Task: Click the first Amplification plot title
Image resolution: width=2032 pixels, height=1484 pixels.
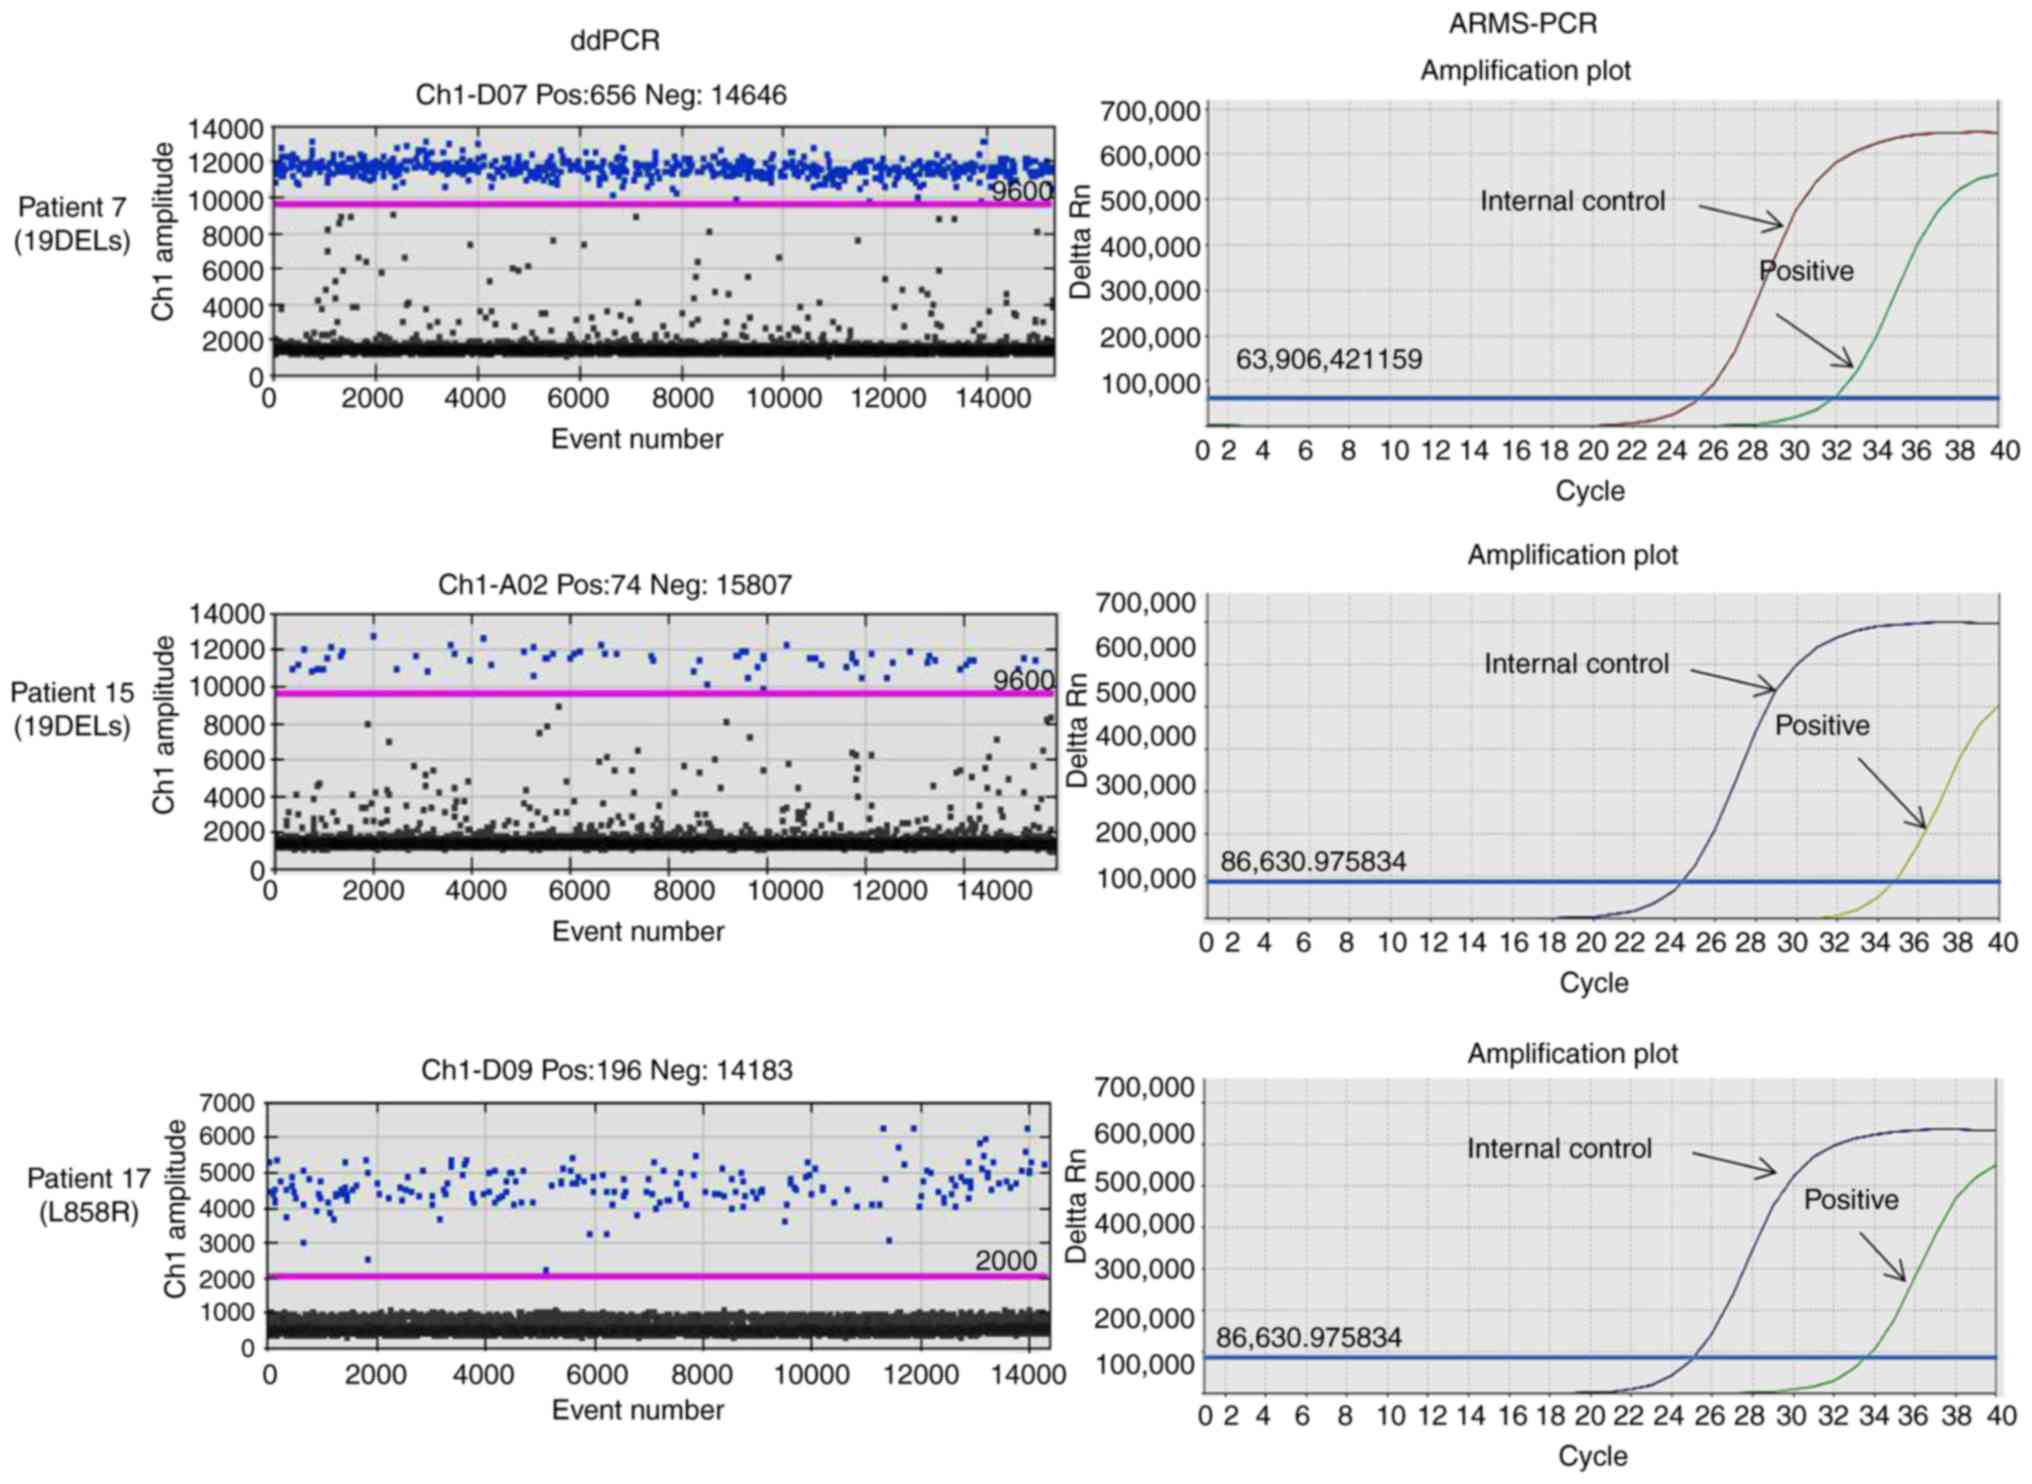Action: tap(1525, 71)
